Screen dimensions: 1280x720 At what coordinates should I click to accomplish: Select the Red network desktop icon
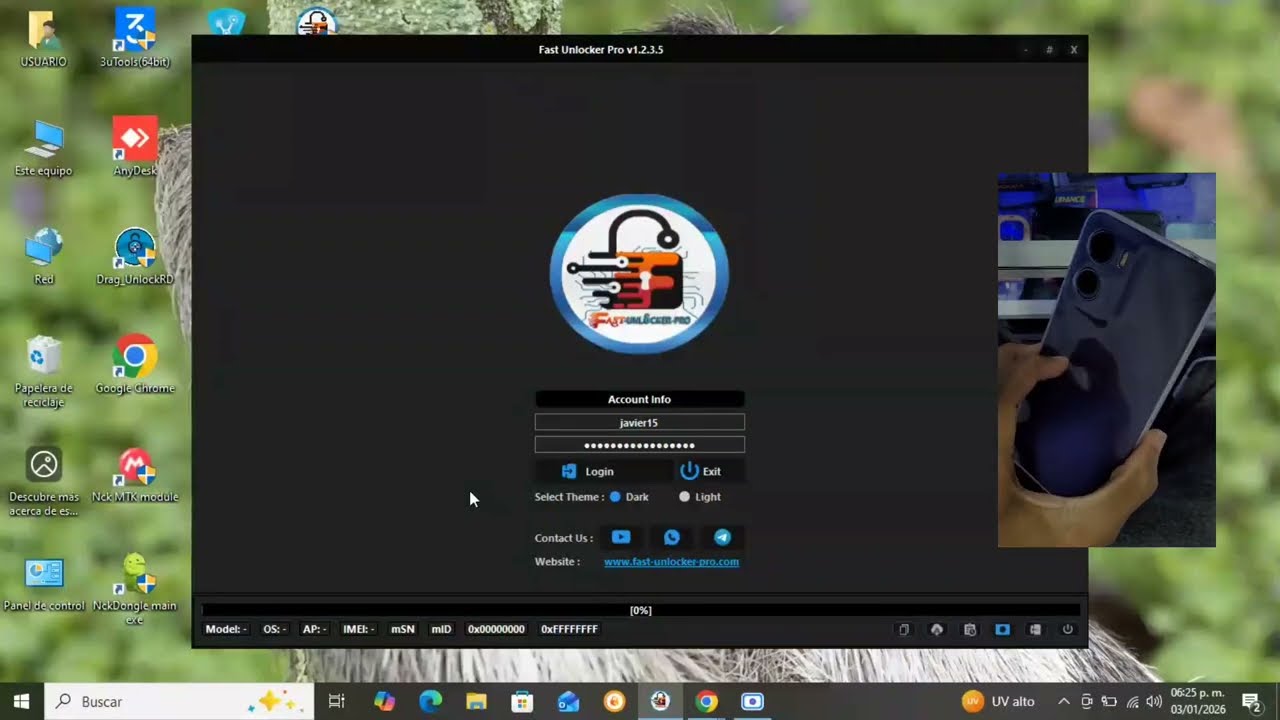coord(44,257)
